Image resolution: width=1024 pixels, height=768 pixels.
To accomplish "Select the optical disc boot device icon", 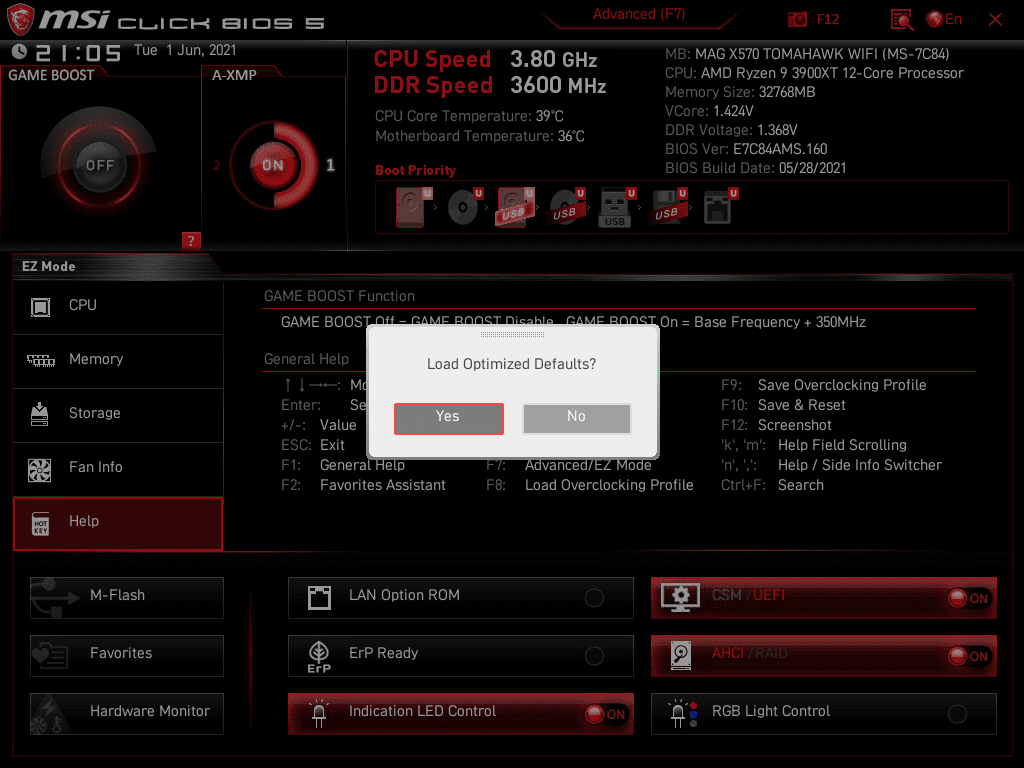I will (464, 208).
